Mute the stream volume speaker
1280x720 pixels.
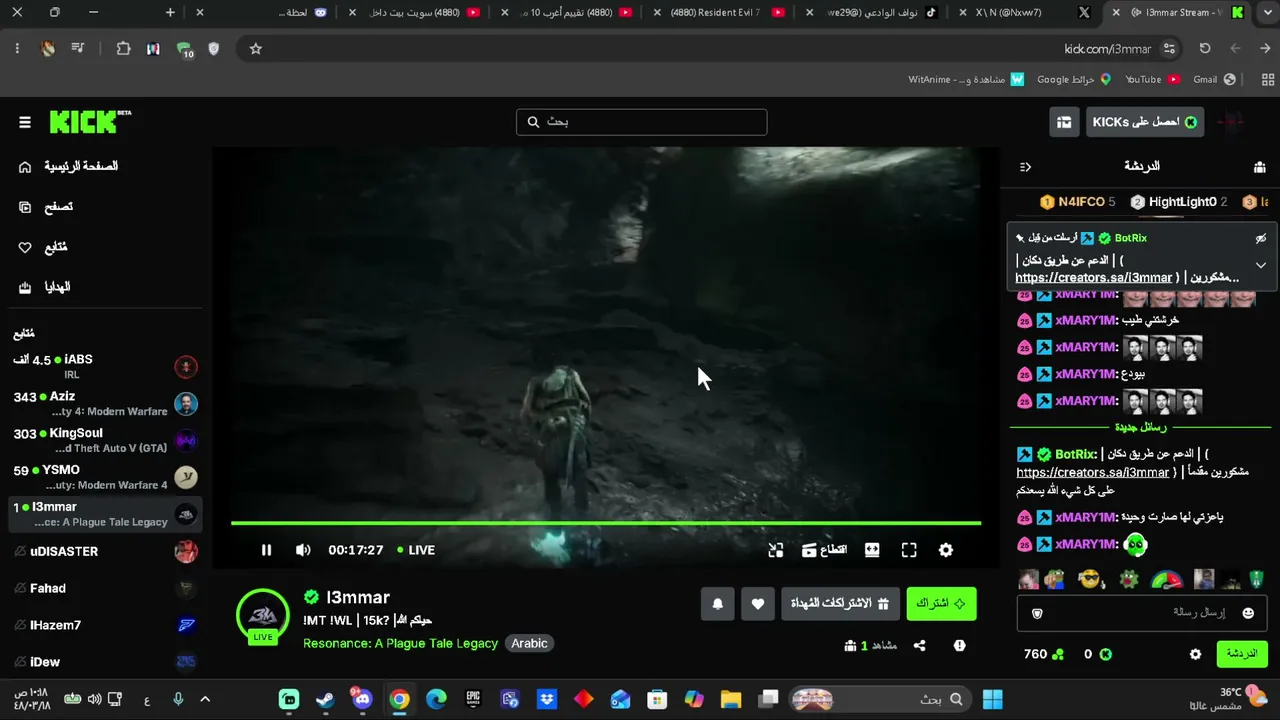pyautogui.click(x=303, y=550)
